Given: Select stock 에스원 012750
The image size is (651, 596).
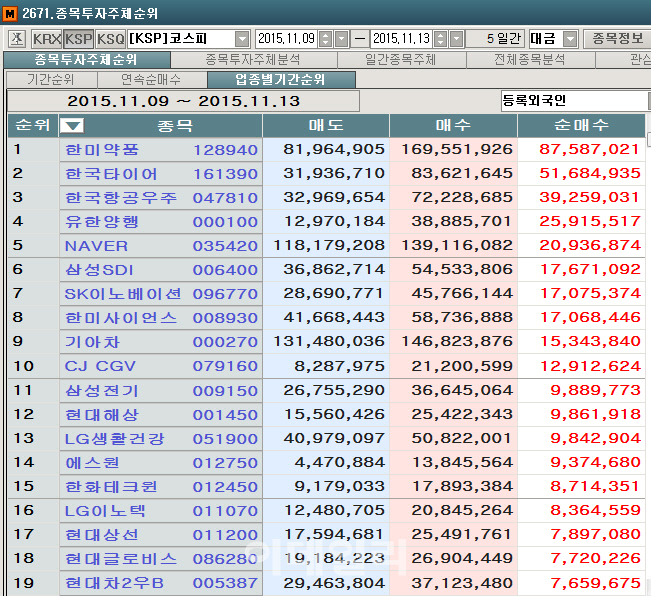Looking at the screenshot, I should click(x=161, y=463).
